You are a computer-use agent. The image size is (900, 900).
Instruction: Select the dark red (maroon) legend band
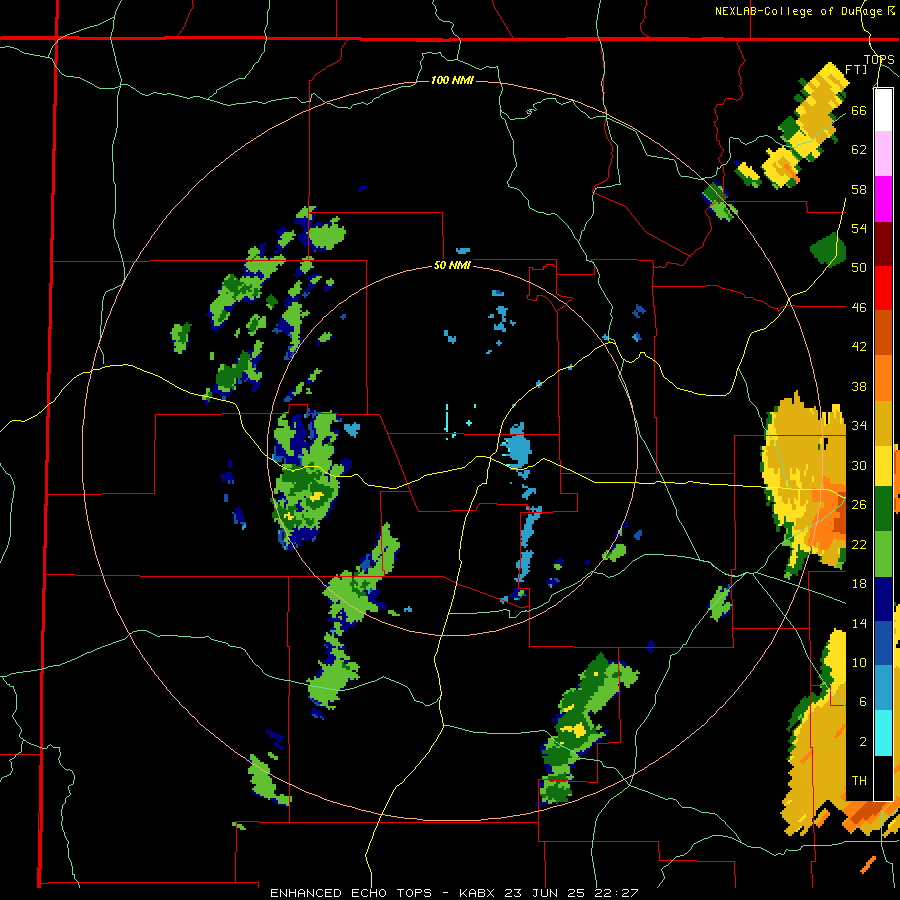click(x=883, y=243)
